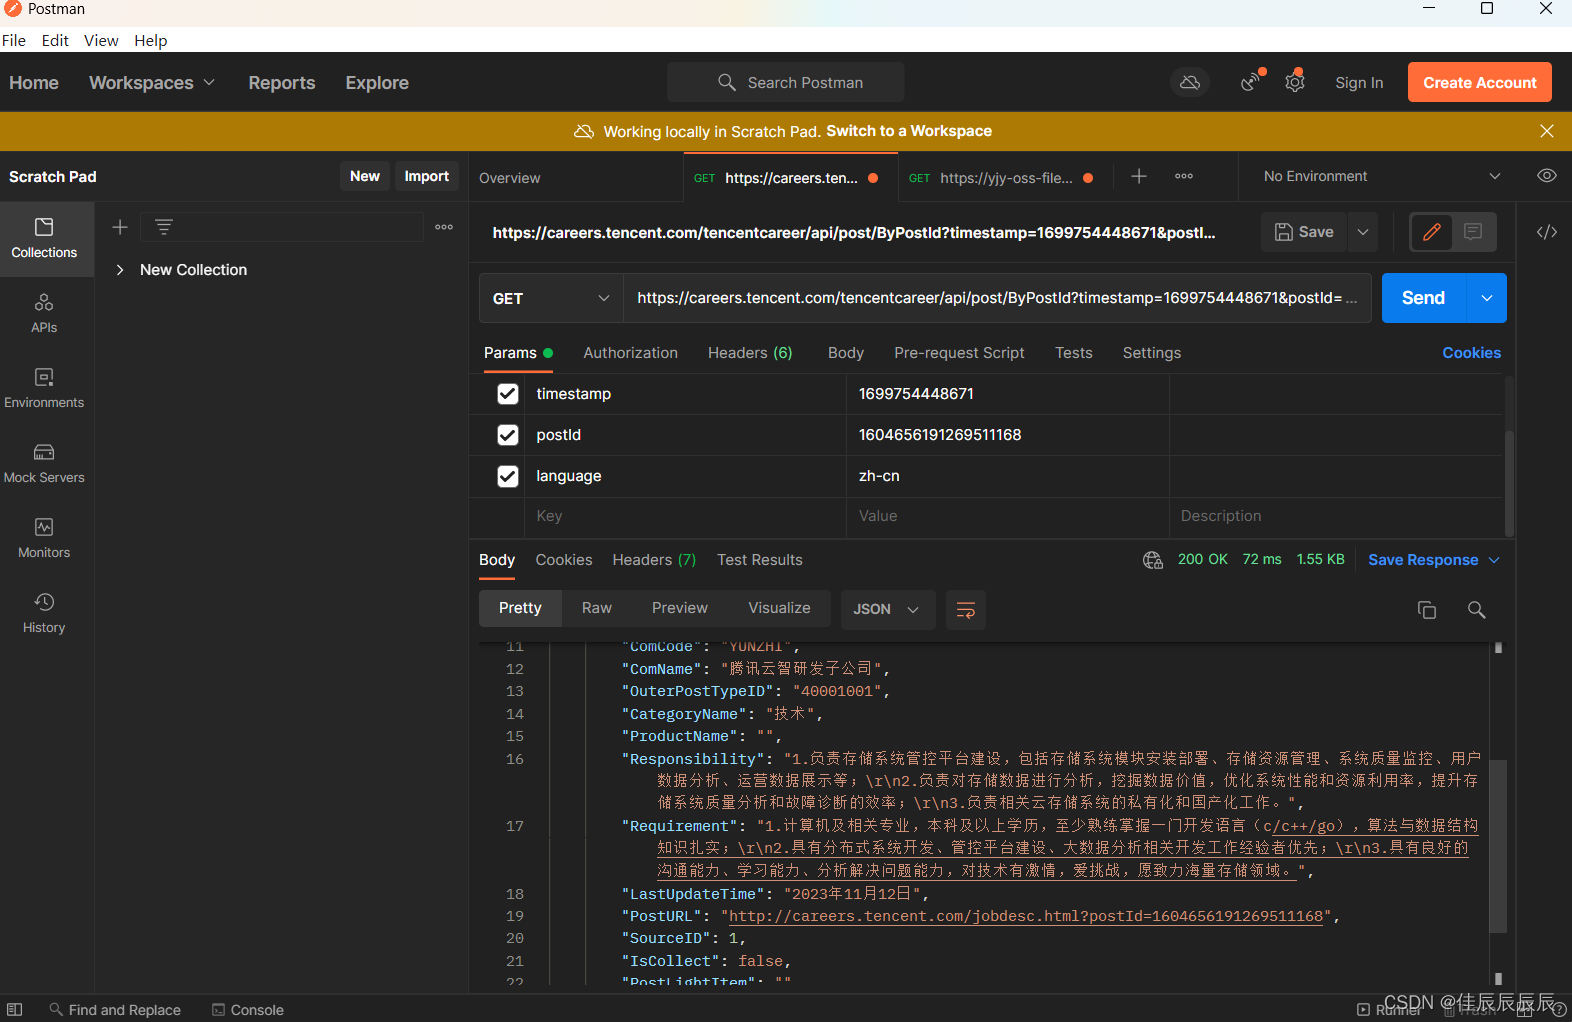The height and width of the screenshot is (1022, 1572).
Task: Open the collections three-dot options menu
Action: [x=444, y=227]
